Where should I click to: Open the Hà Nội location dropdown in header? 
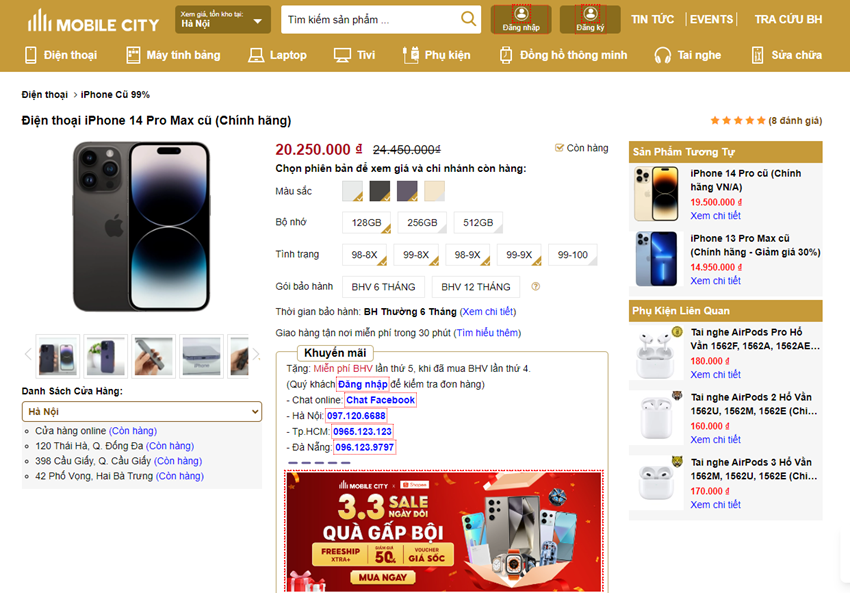point(222,20)
